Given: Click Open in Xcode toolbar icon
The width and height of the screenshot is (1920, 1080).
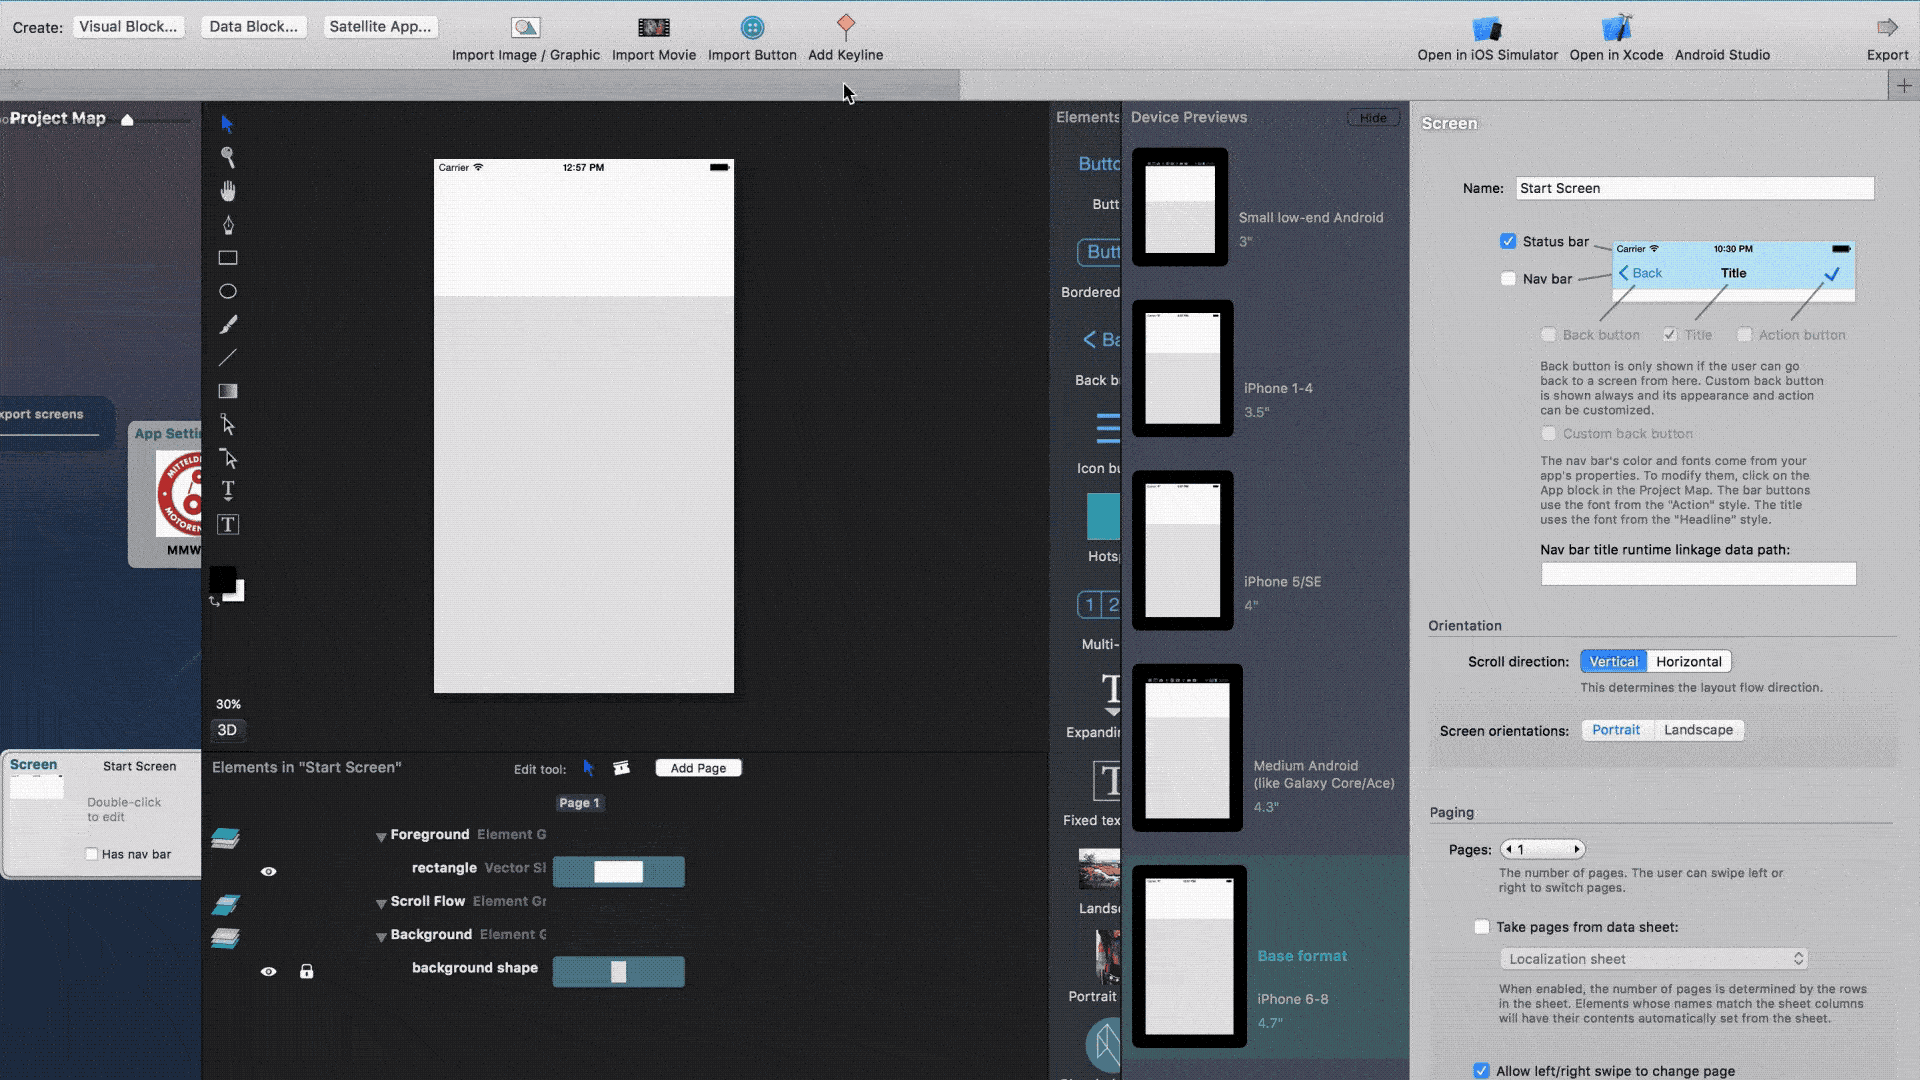Looking at the screenshot, I should click(1615, 26).
